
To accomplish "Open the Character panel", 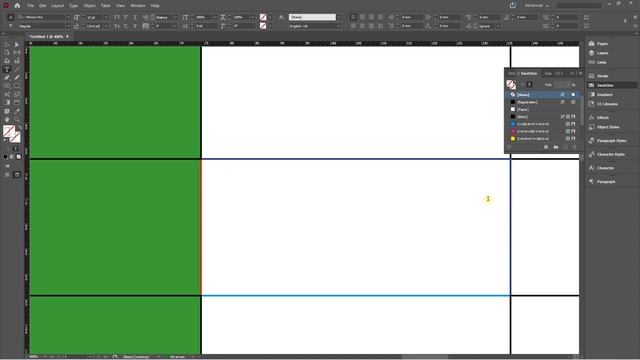I will 605,168.
